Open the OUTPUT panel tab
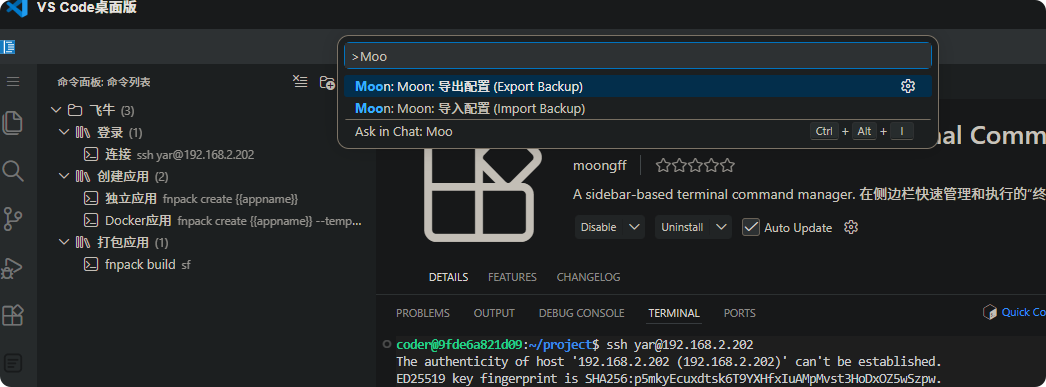1046x387 pixels. point(494,313)
